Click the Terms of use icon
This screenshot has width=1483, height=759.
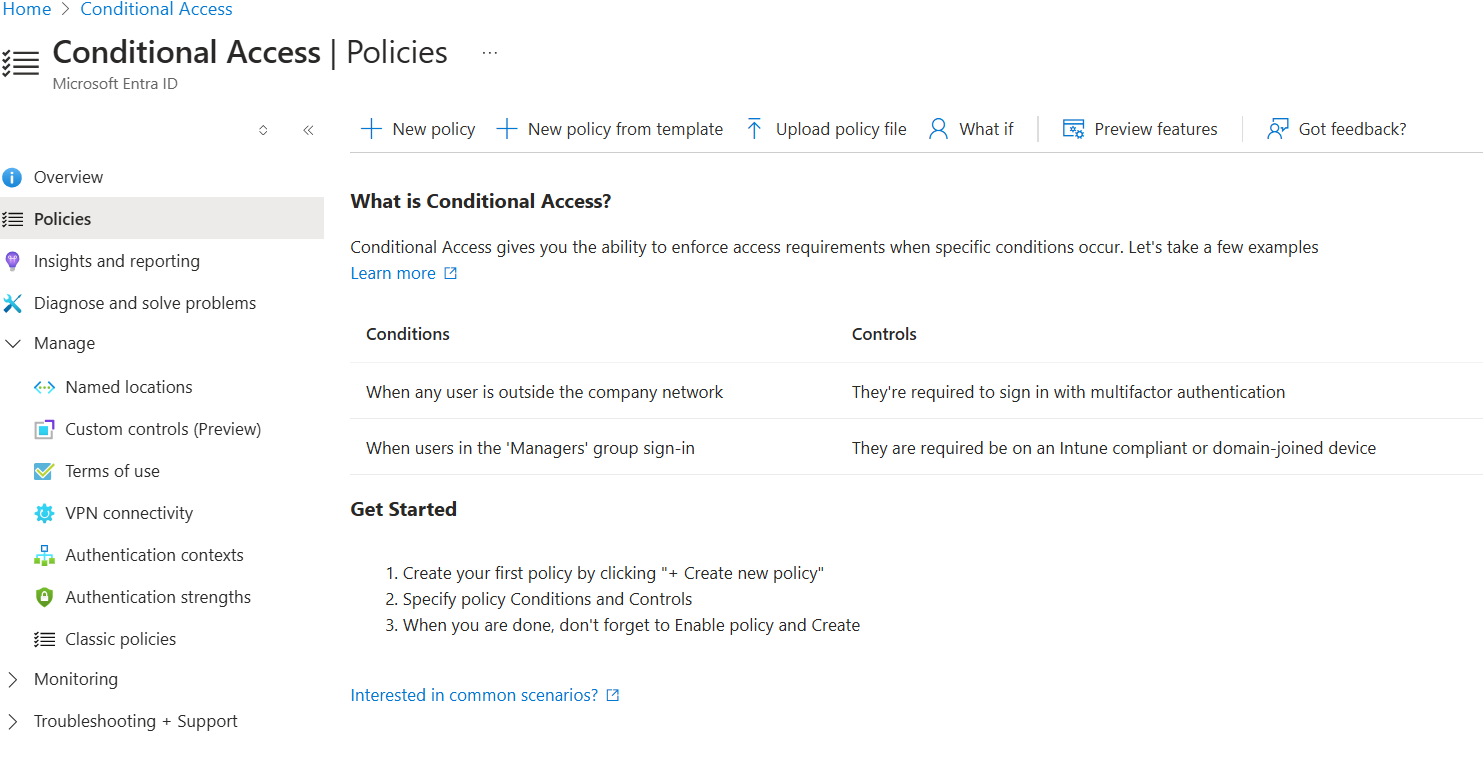point(44,471)
